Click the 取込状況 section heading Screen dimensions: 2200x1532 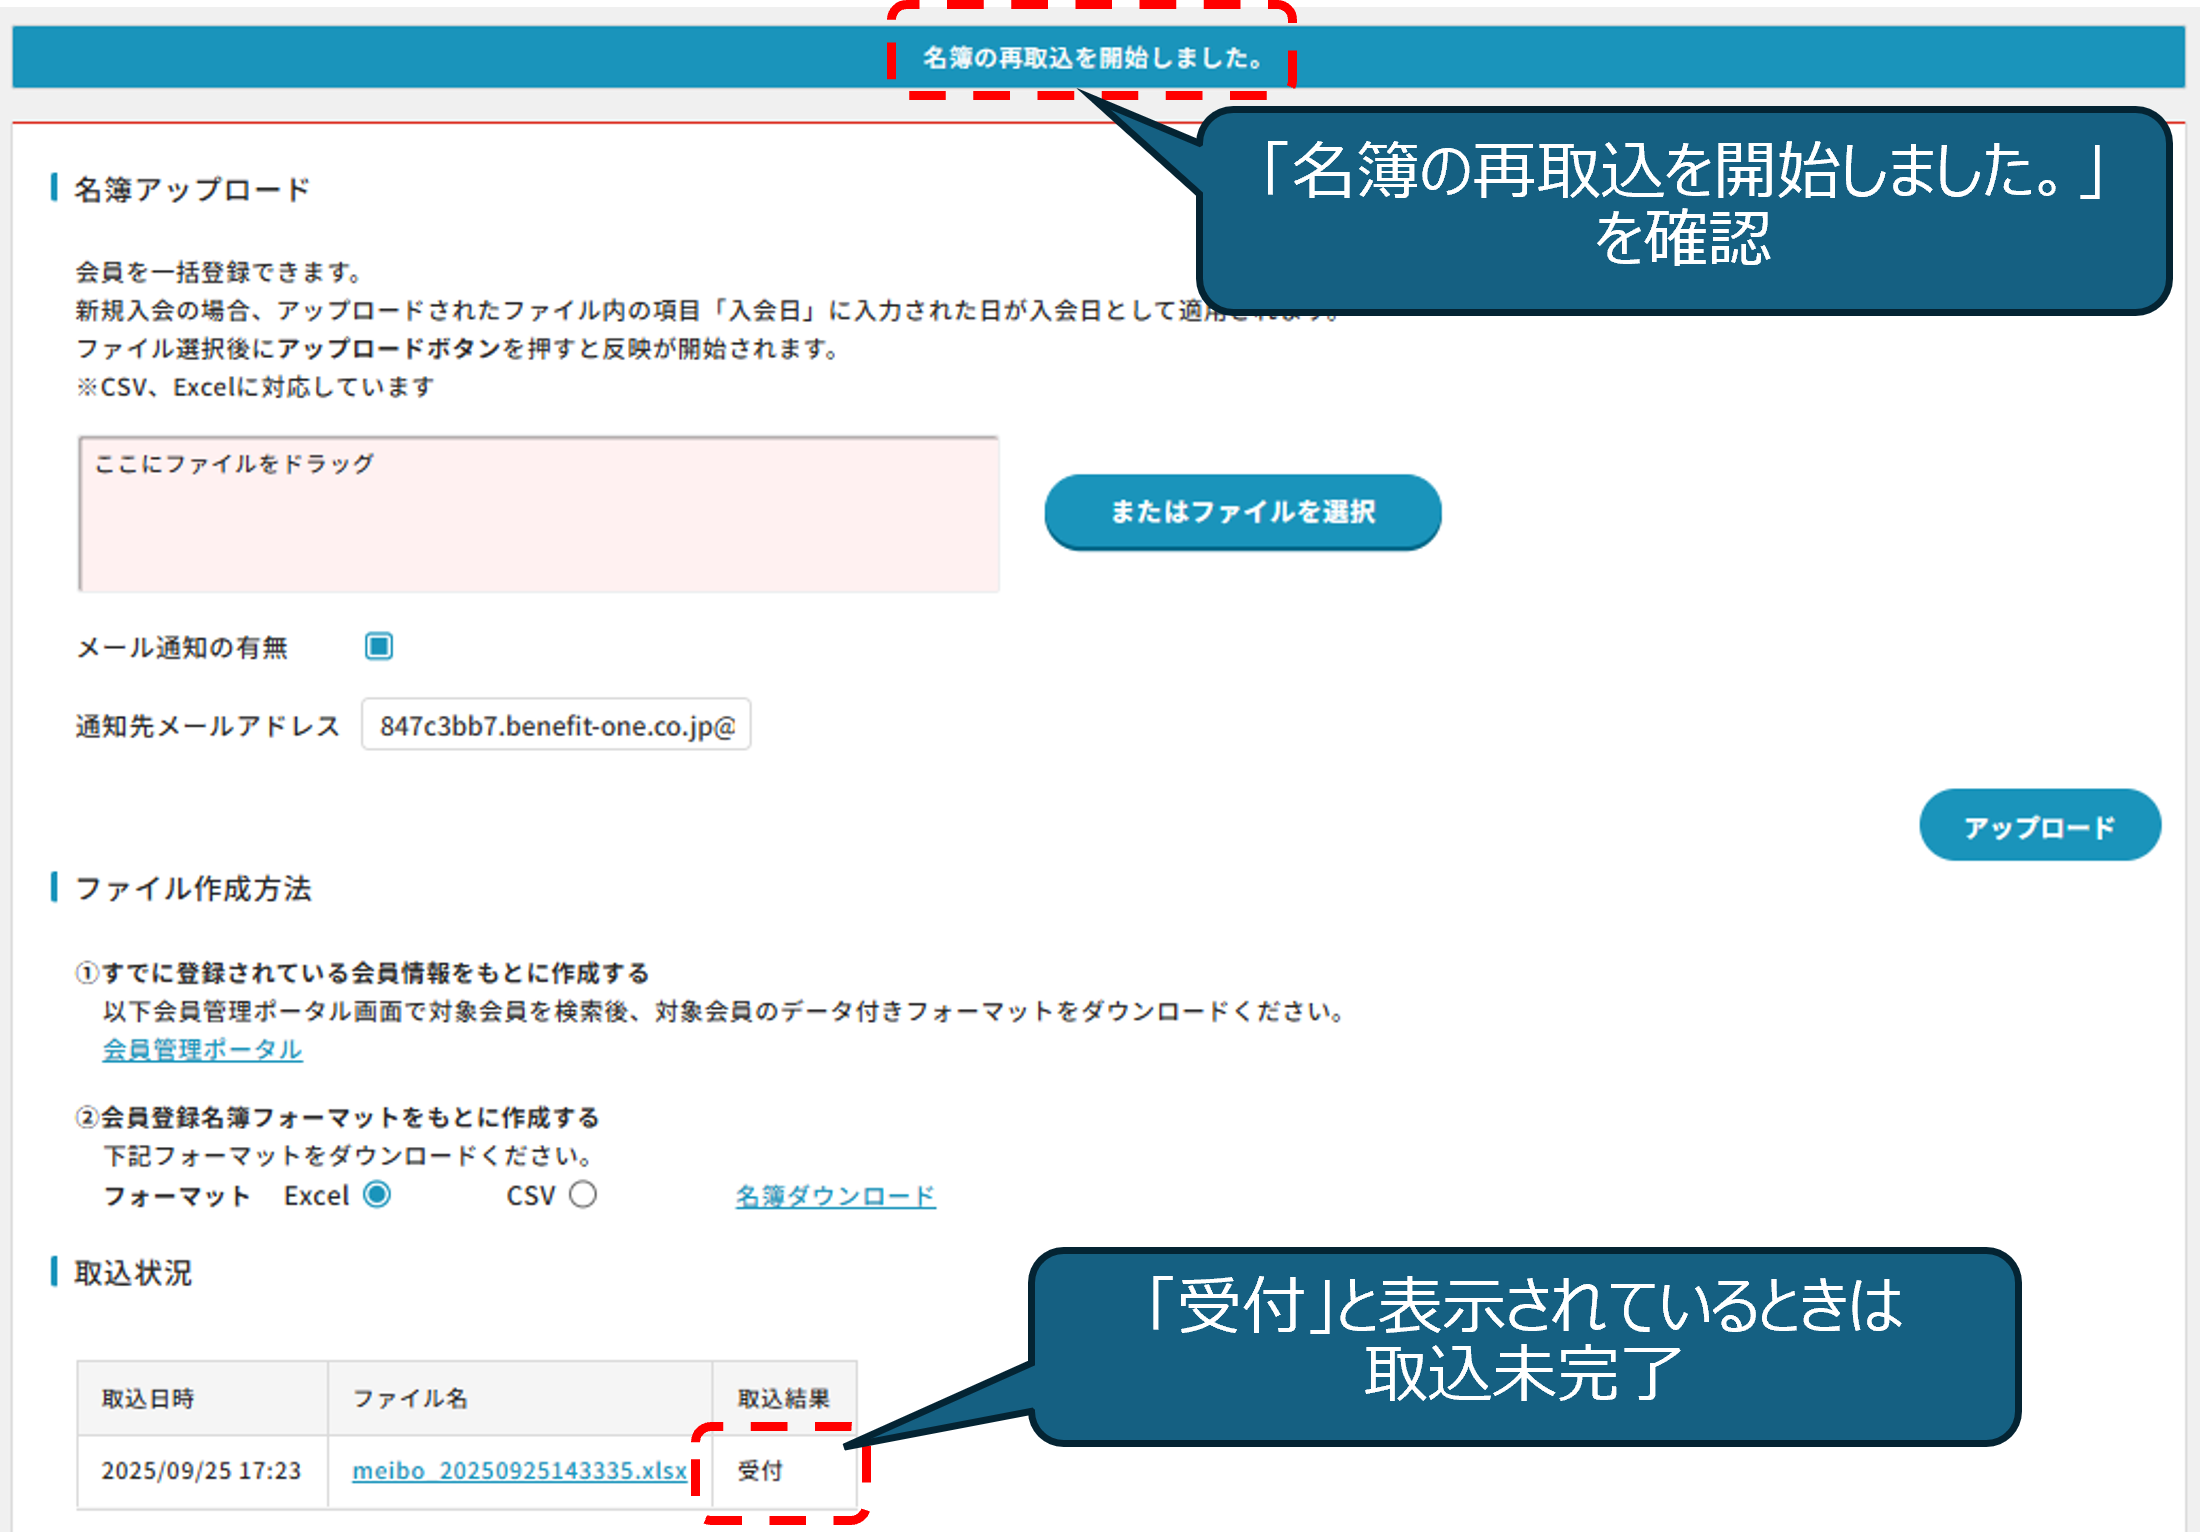click(133, 1273)
